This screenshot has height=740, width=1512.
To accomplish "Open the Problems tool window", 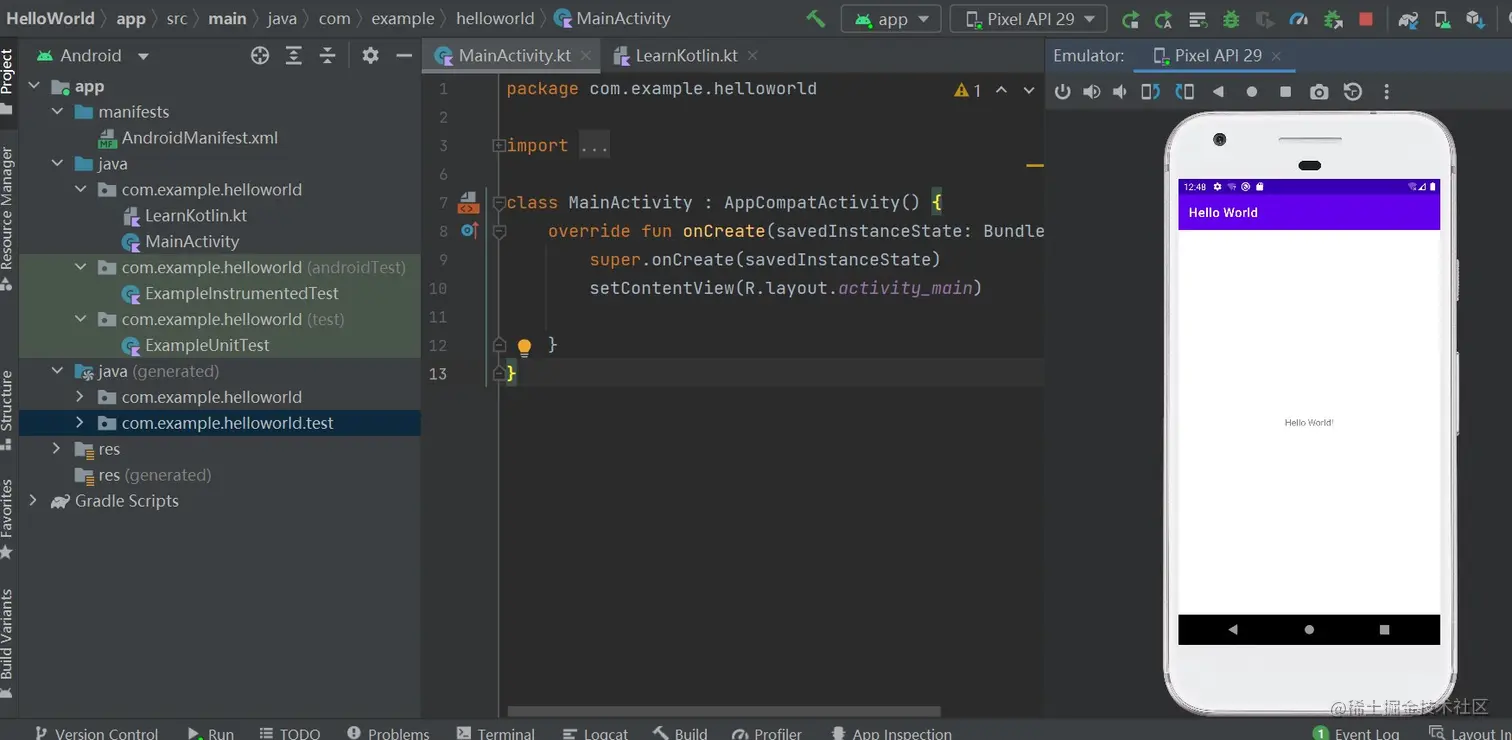I will click(x=388, y=733).
